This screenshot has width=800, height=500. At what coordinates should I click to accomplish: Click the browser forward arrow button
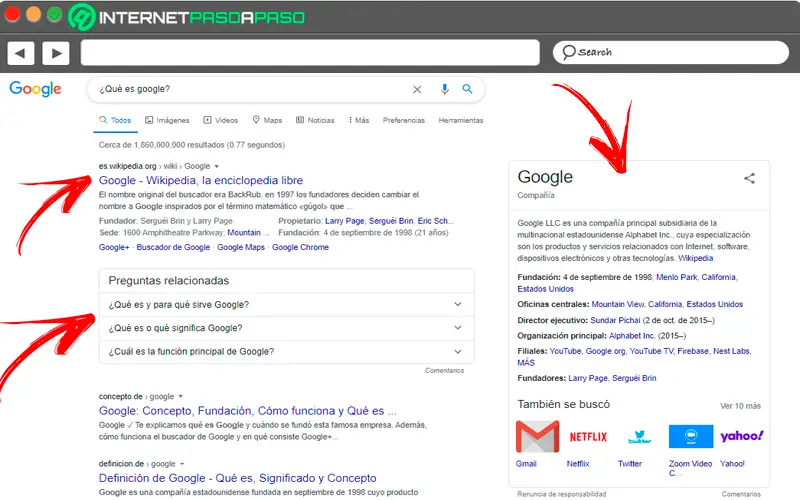click(56, 53)
